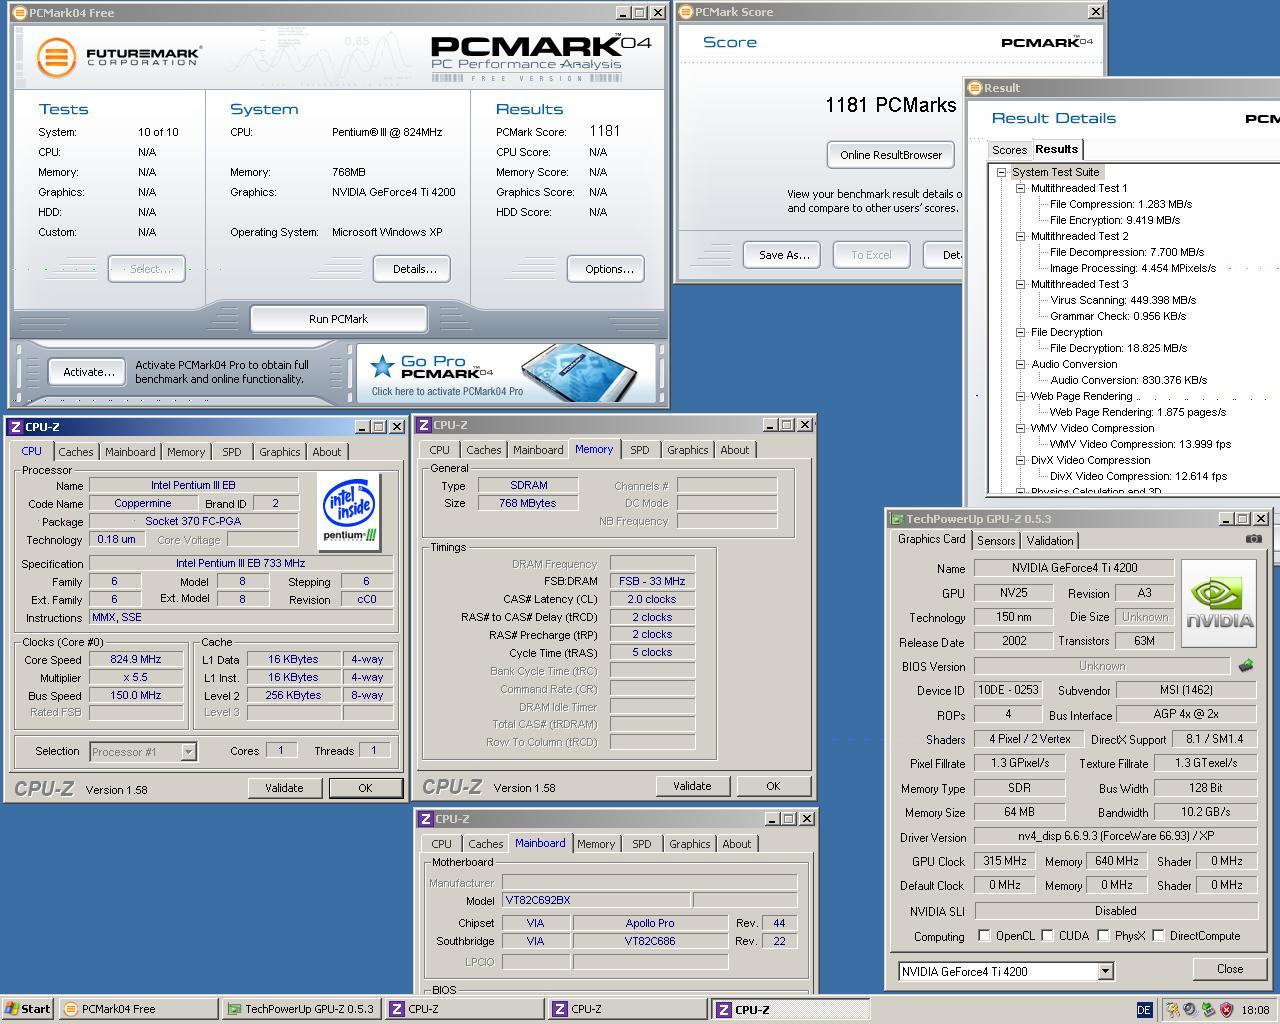Switch to Validation tab in GPU-Z
Image resolution: width=1280 pixels, height=1024 pixels.
coord(1050,541)
